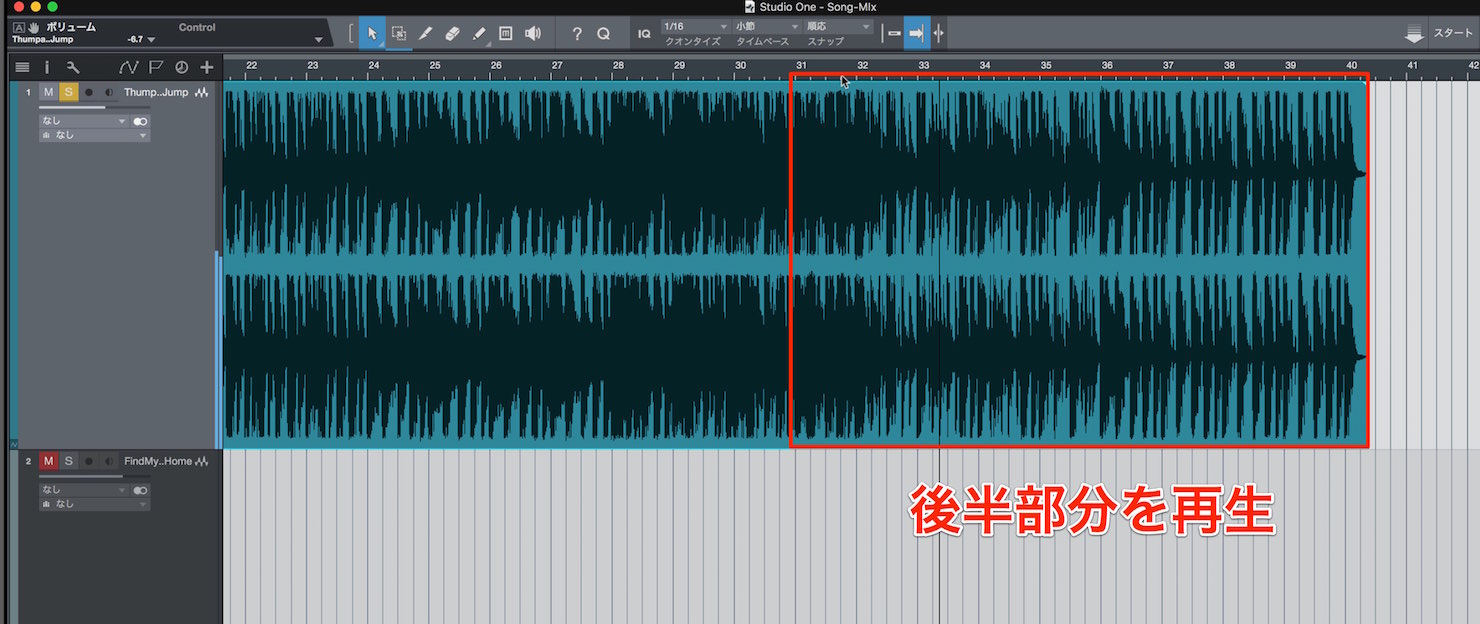Unsolo the Thump..Jump track

68,93
